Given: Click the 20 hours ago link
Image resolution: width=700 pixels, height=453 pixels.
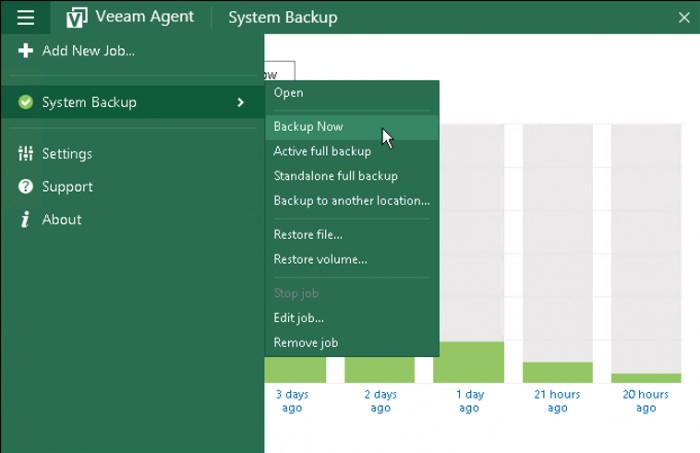Looking at the screenshot, I should point(646,401).
